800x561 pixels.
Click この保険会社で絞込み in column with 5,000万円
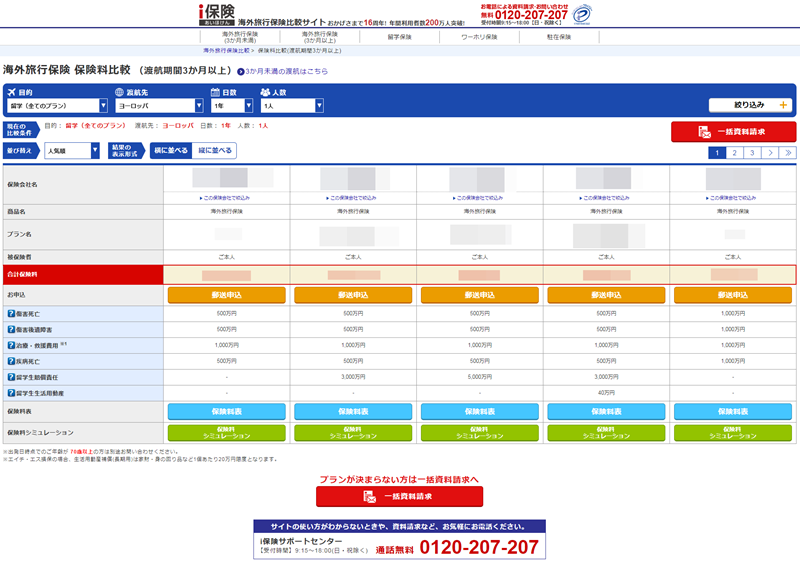click(478, 198)
